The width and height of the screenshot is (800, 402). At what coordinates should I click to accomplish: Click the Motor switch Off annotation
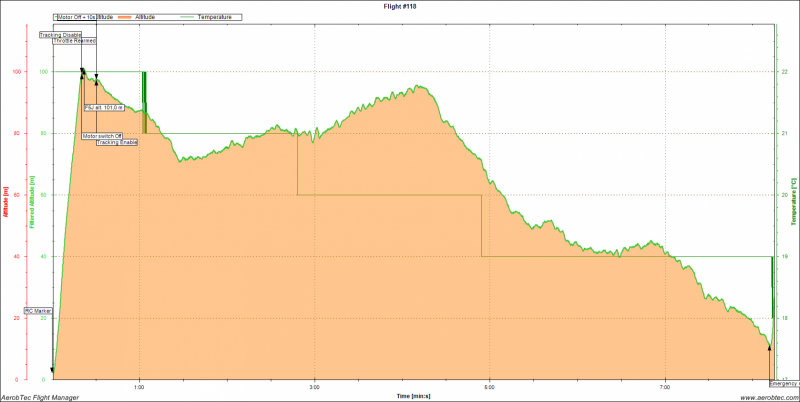[x=102, y=136]
